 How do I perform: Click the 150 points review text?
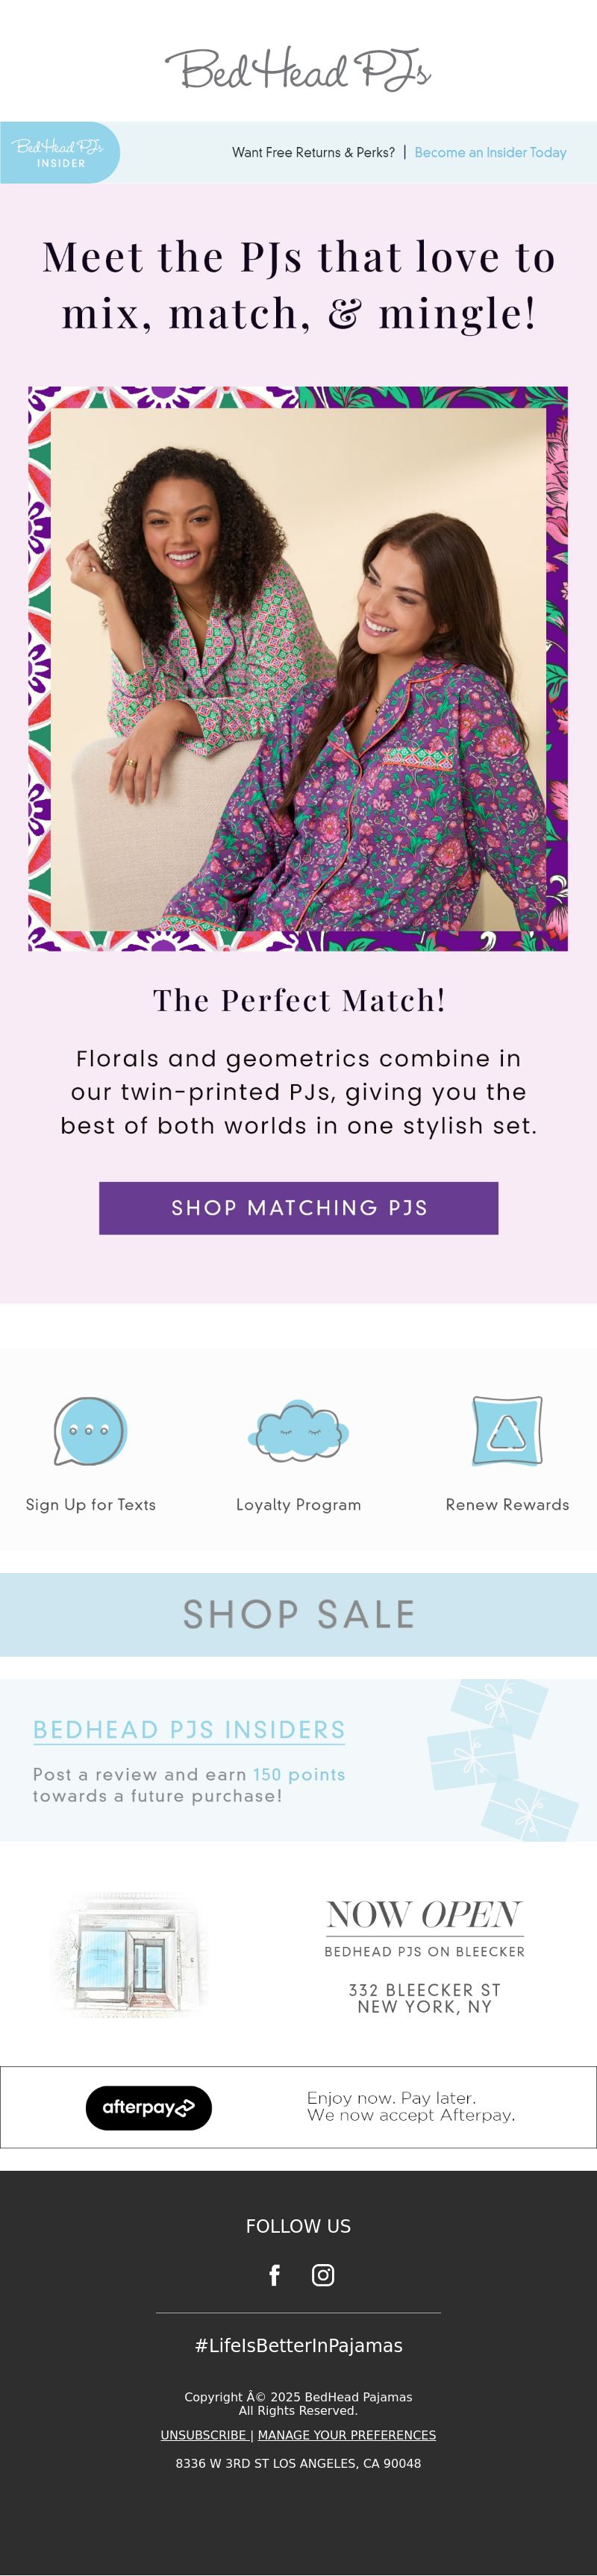(x=298, y=1773)
